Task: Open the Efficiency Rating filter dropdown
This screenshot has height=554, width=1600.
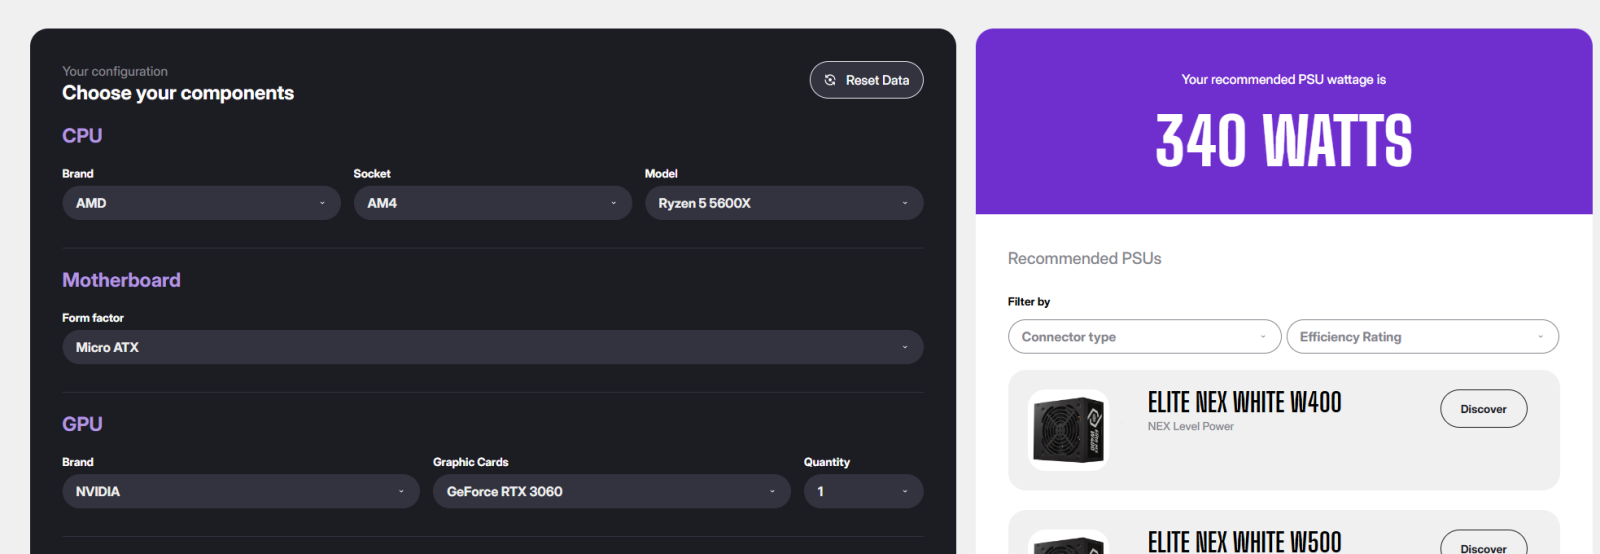Action: pyautogui.click(x=1422, y=337)
